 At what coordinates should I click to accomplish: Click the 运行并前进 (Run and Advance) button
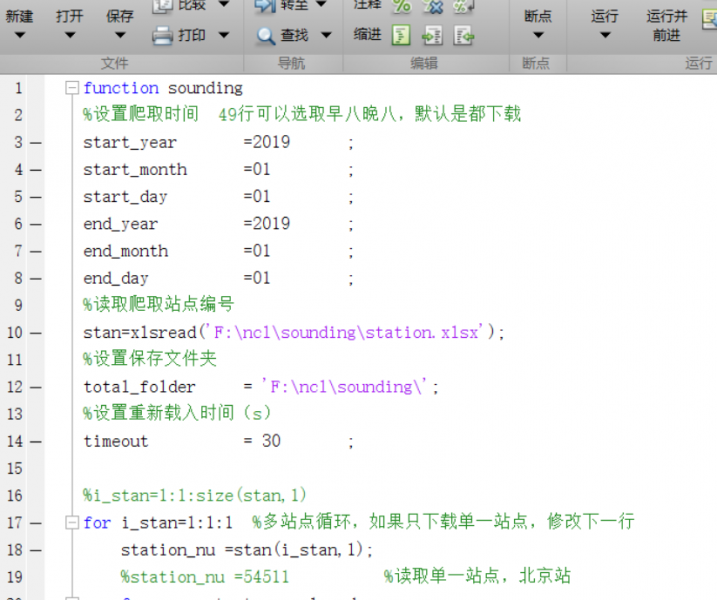tap(666, 24)
